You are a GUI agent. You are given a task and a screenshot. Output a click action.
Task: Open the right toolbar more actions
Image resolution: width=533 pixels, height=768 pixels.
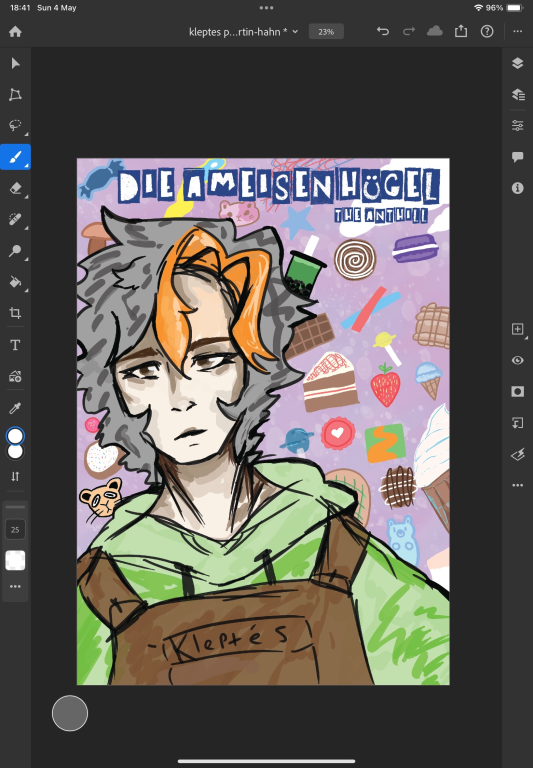click(x=518, y=485)
